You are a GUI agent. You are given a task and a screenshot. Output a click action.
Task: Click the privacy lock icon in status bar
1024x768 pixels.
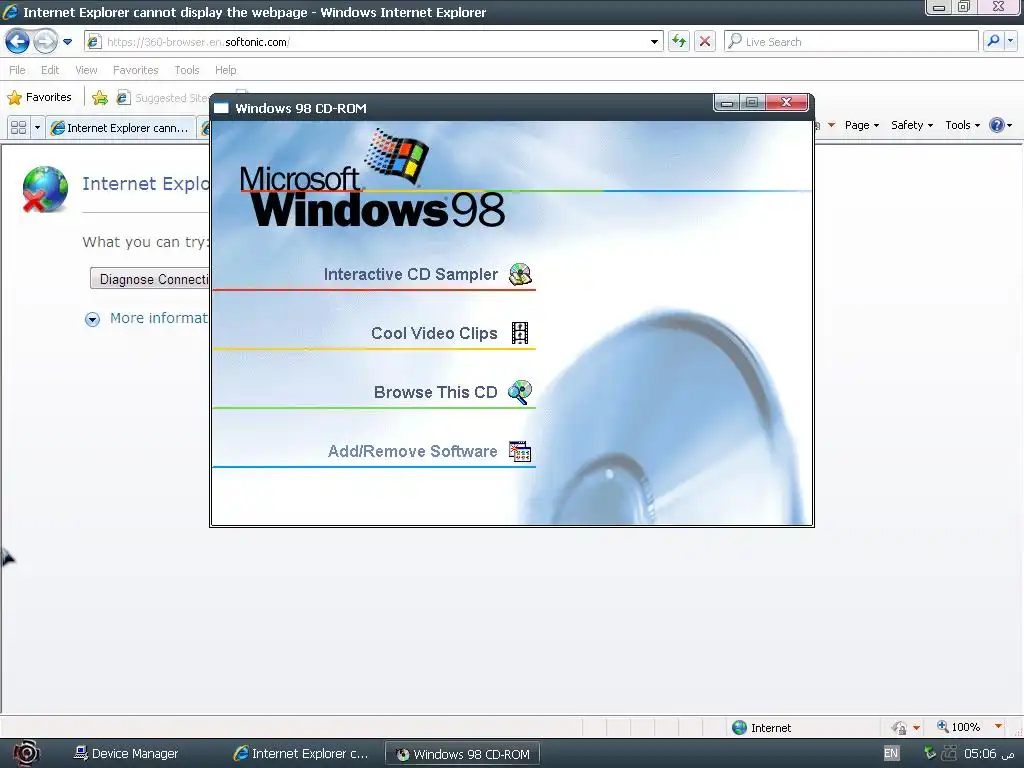[x=899, y=728]
